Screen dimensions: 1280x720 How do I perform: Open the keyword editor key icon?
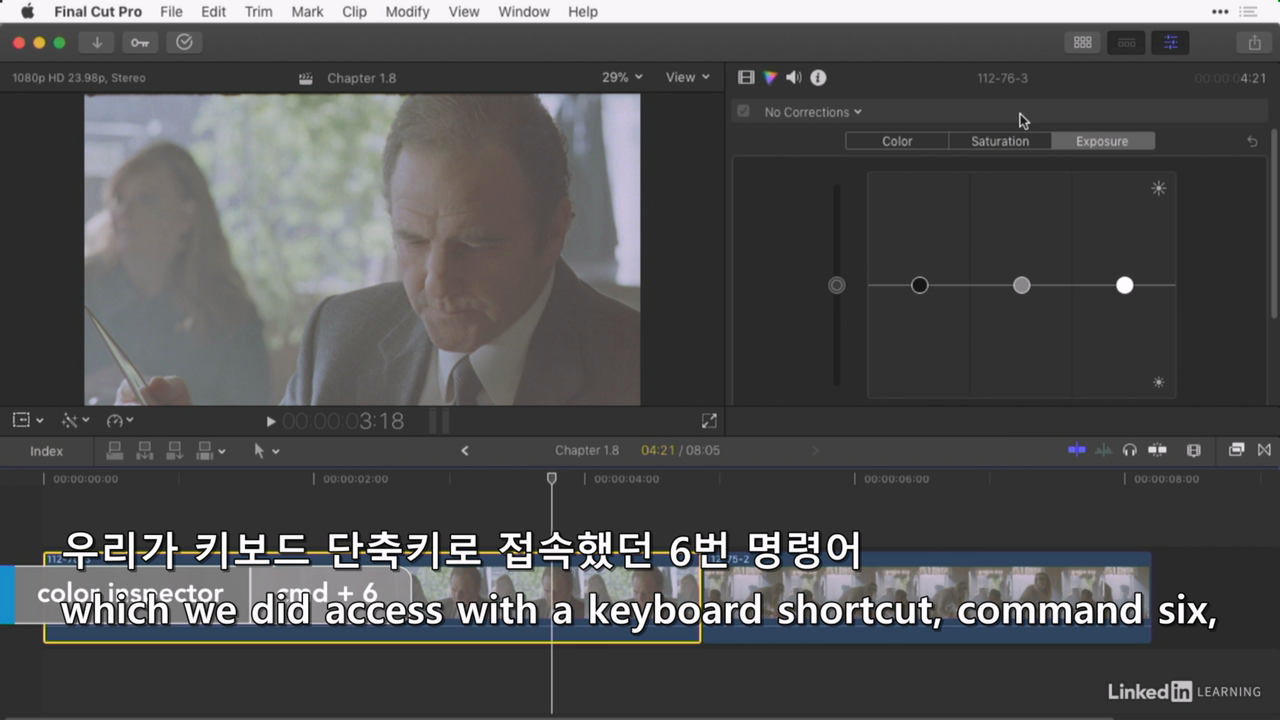(140, 42)
